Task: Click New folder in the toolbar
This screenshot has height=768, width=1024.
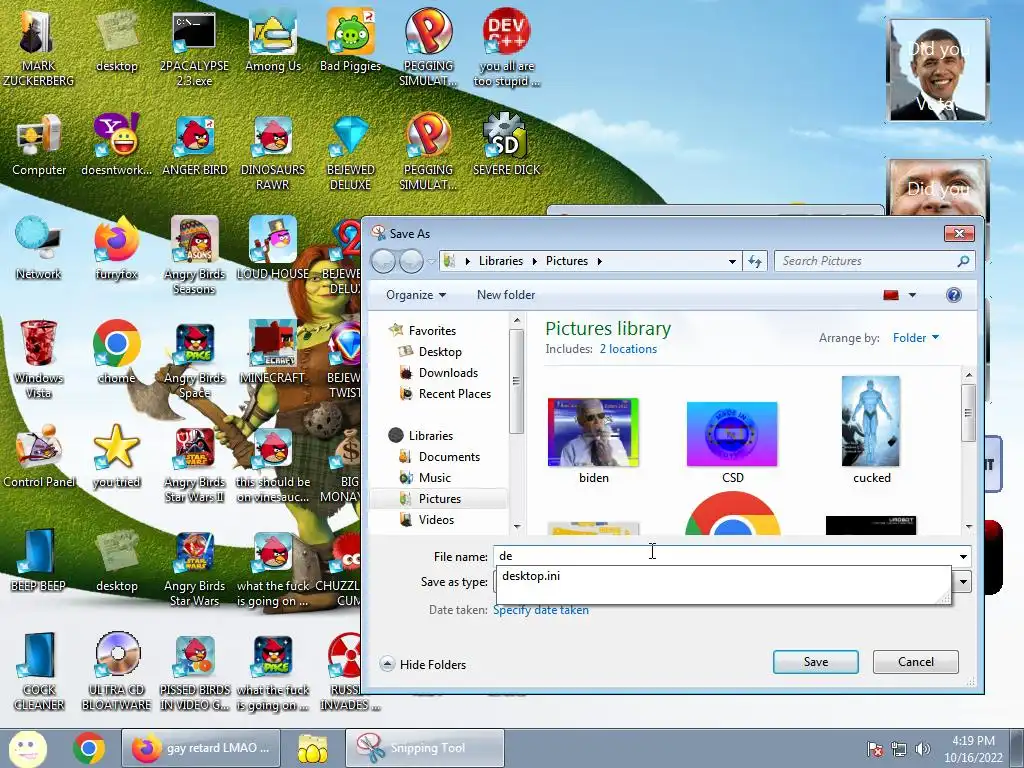Action: (x=505, y=295)
